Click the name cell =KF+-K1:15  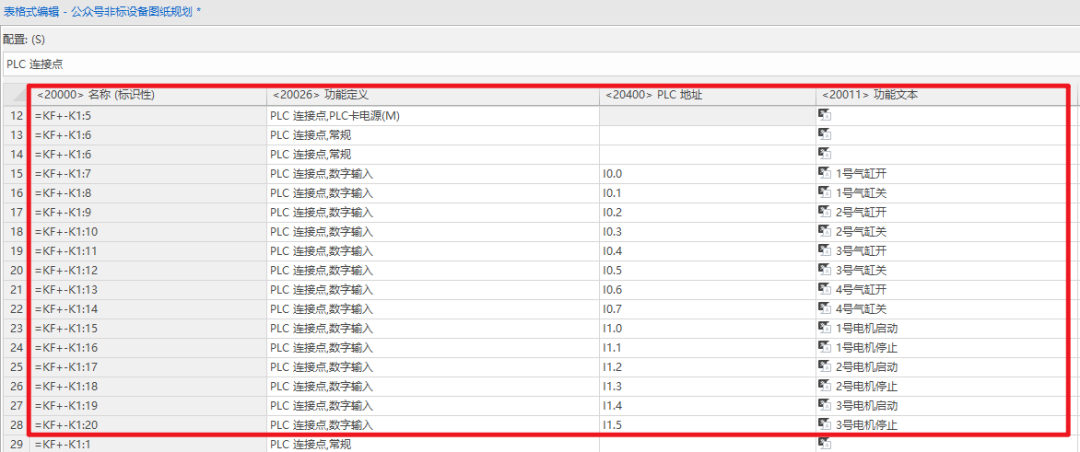[x=148, y=328]
